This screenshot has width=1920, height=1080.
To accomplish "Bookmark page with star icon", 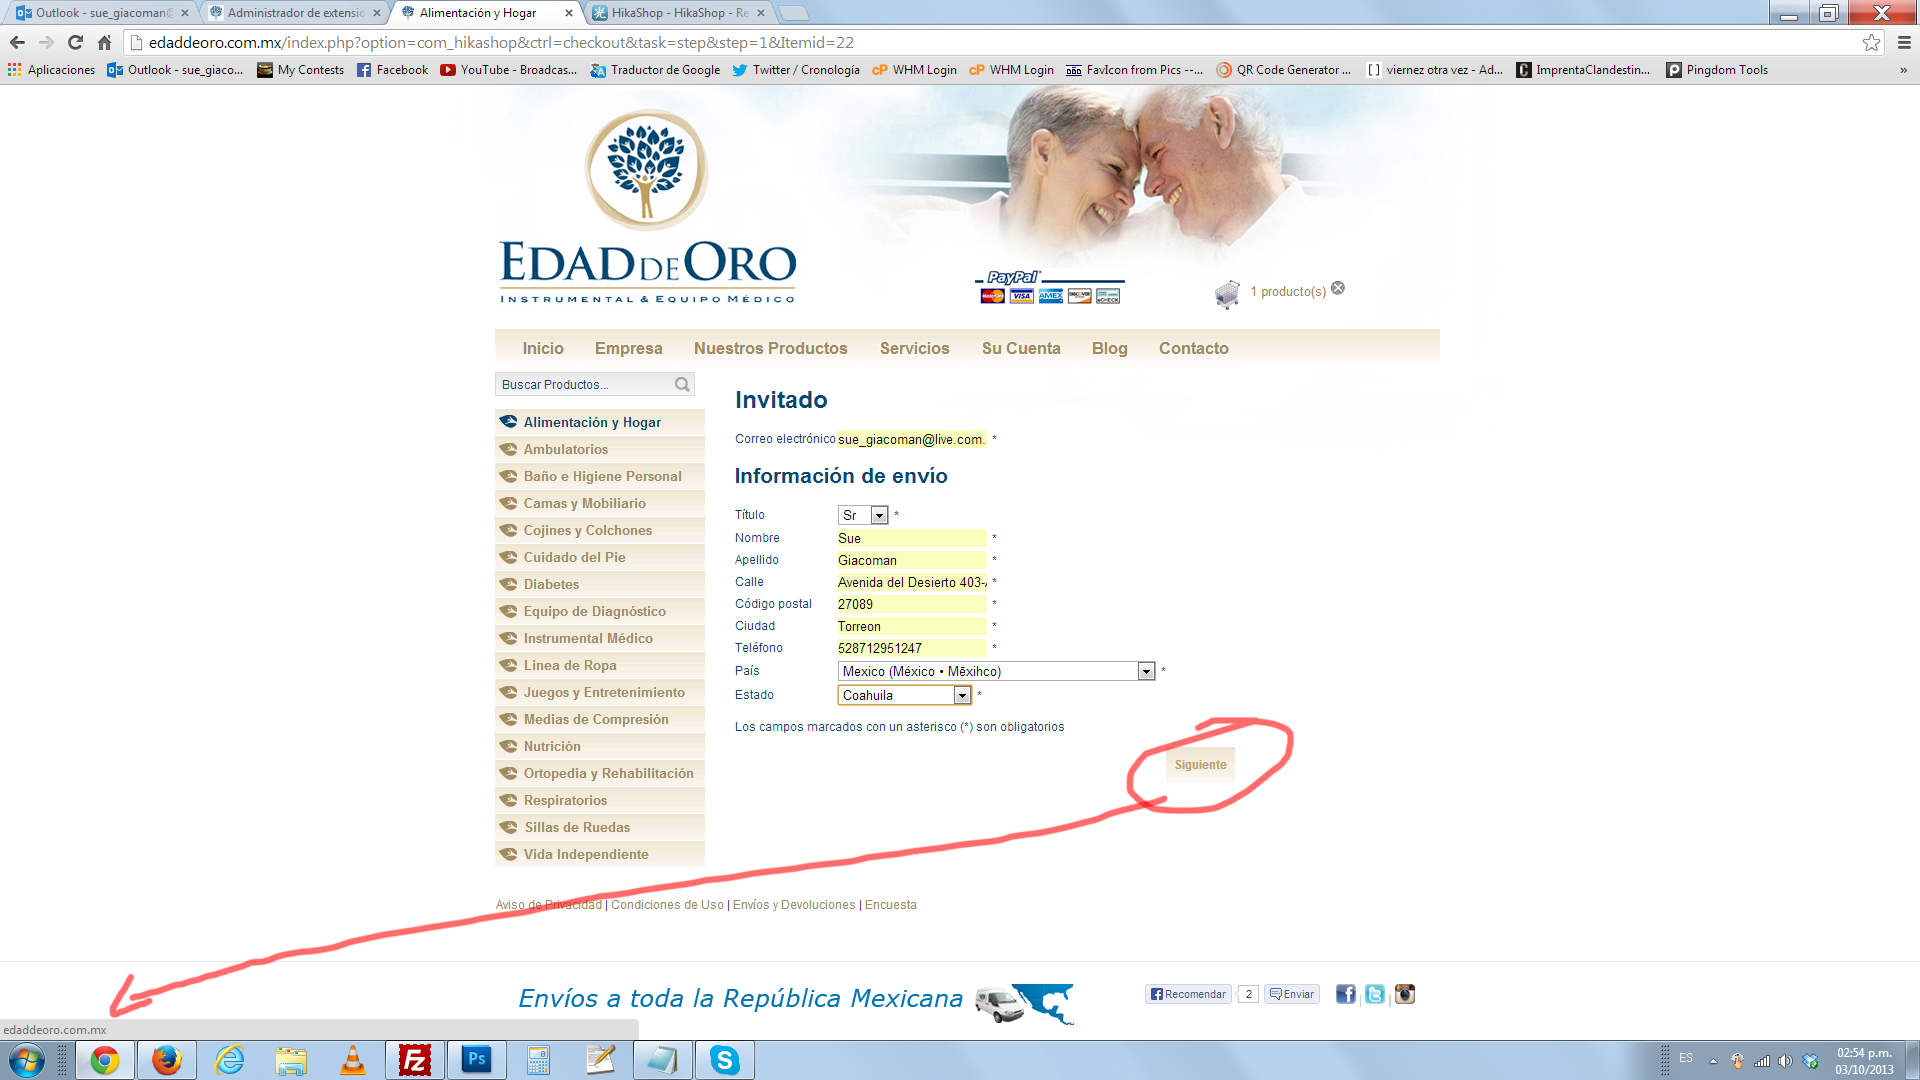I will [1871, 42].
